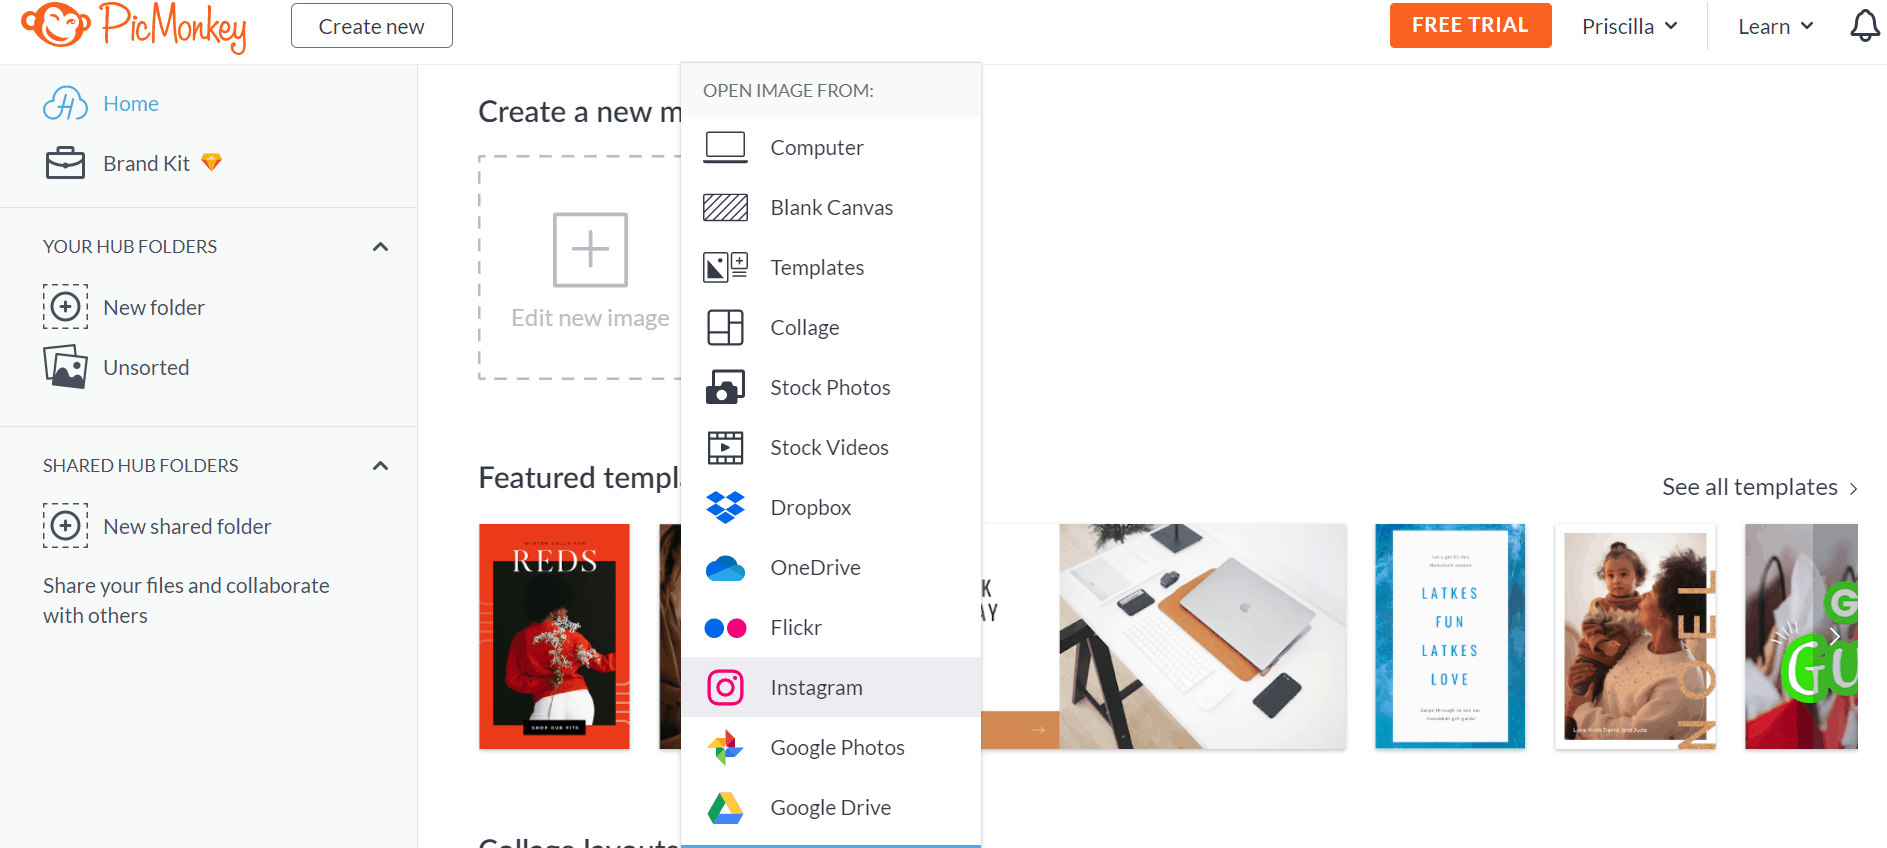Screen dimensions: 1887x848
Task: Open the Noel mother and baby template
Action: (1635, 636)
